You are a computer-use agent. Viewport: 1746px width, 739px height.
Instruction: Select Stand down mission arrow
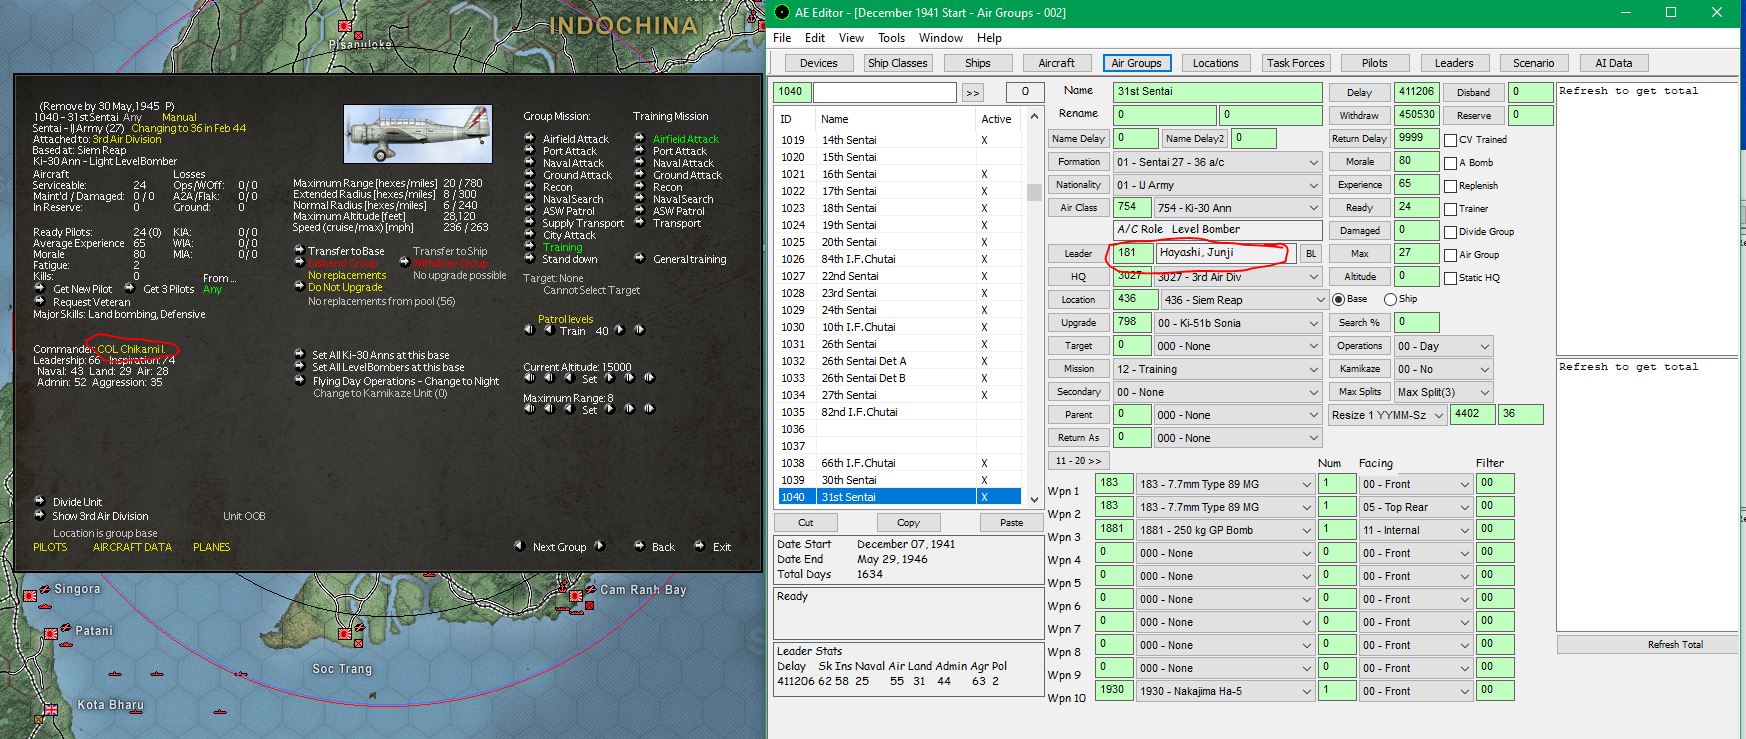point(531,259)
